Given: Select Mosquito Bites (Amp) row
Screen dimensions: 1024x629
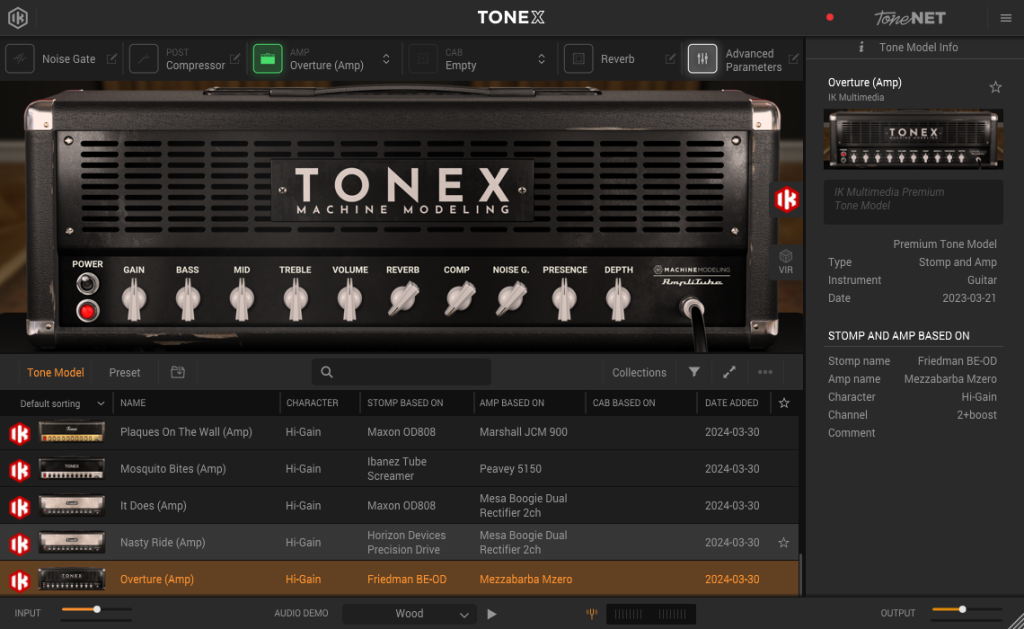Looking at the screenshot, I should tap(399, 468).
